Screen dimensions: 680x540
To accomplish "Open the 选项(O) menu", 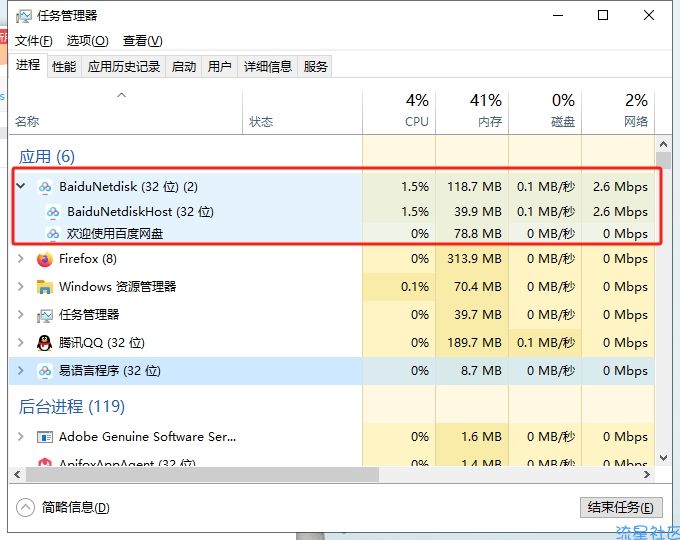I will click(x=88, y=41).
